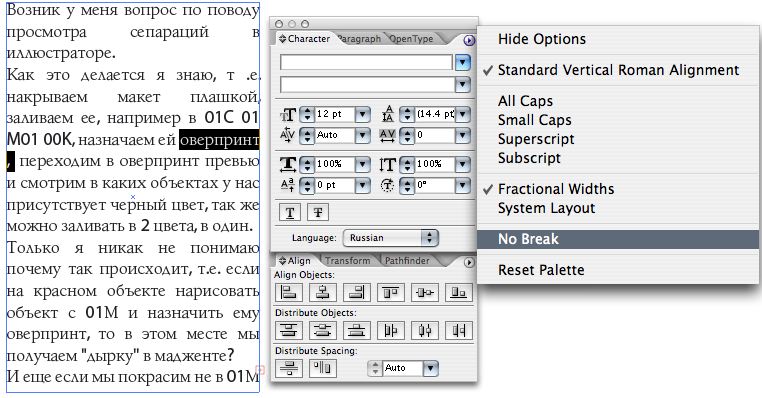Click the leading stepper arrows
The height and width of the screenshot is (398, 762).
coord(407,114)
